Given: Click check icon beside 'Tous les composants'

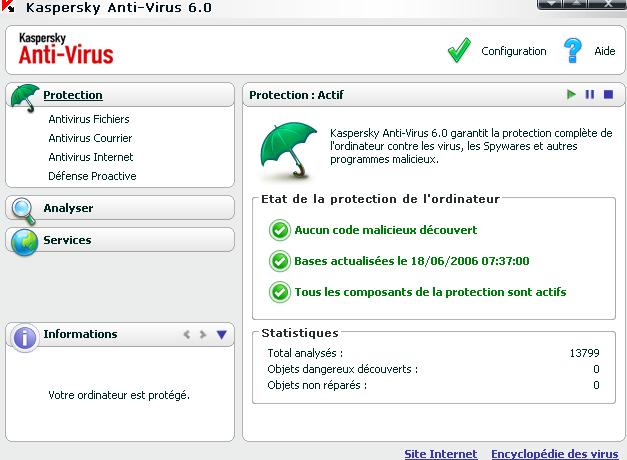Looking at the screenshot, I should 280,292.
